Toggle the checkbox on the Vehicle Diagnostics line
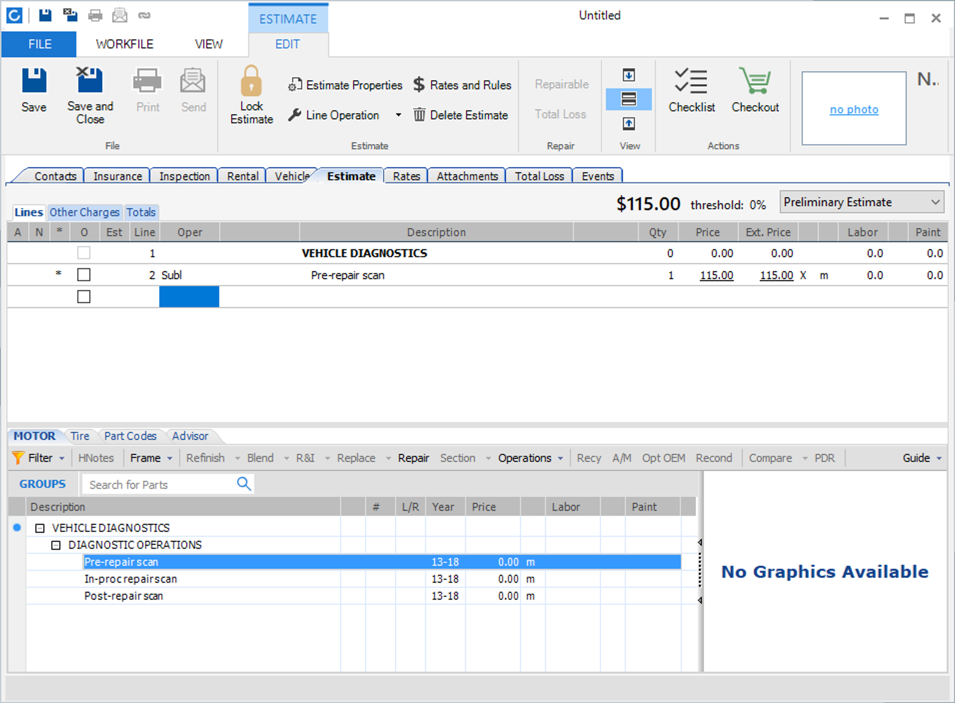The height and width of the screenshot is (703, 955). pyautogui.click(x=84, y=254)
